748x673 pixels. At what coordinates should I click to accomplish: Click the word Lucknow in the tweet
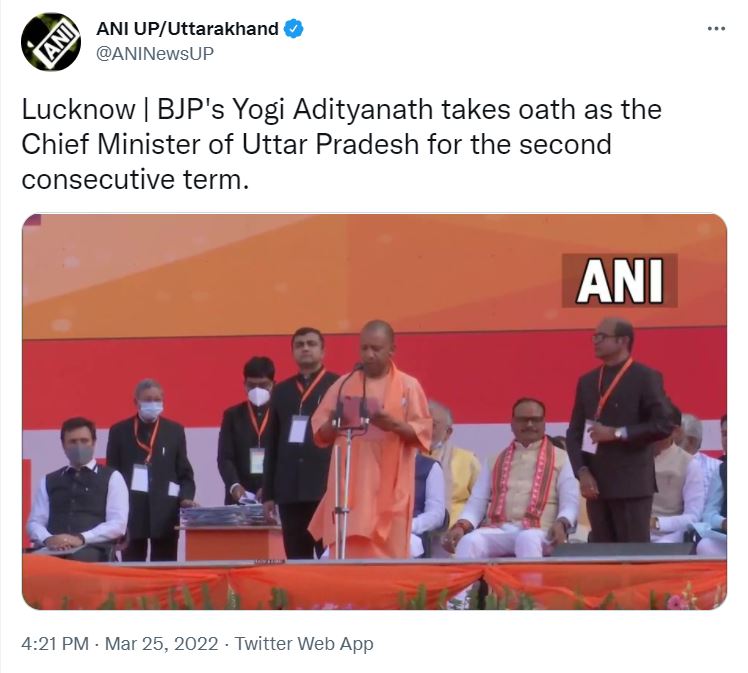pyautogui.click(x=79, y=110)
